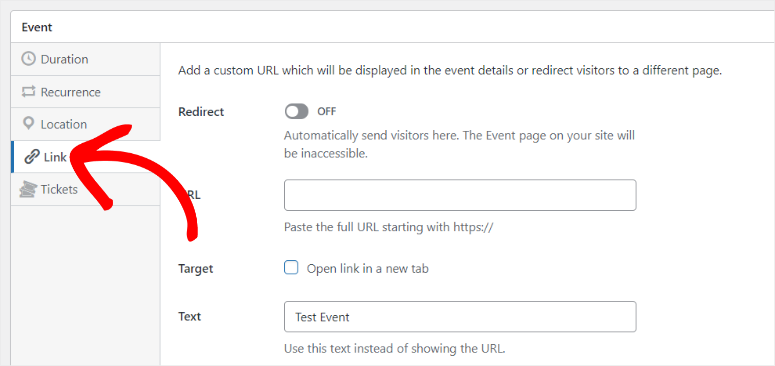Click the 'Target' field label
This screenshot has height=366, width=775.
click(x=195, y=269)
